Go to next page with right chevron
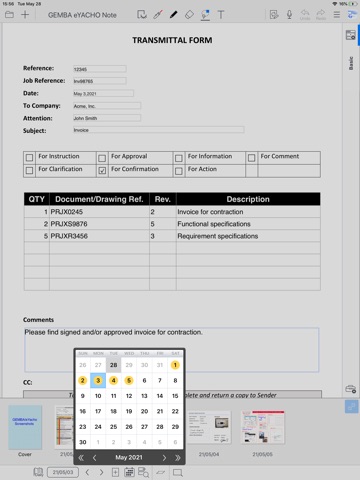This screenshot has width=360, height=480. [x=101, y=472]
